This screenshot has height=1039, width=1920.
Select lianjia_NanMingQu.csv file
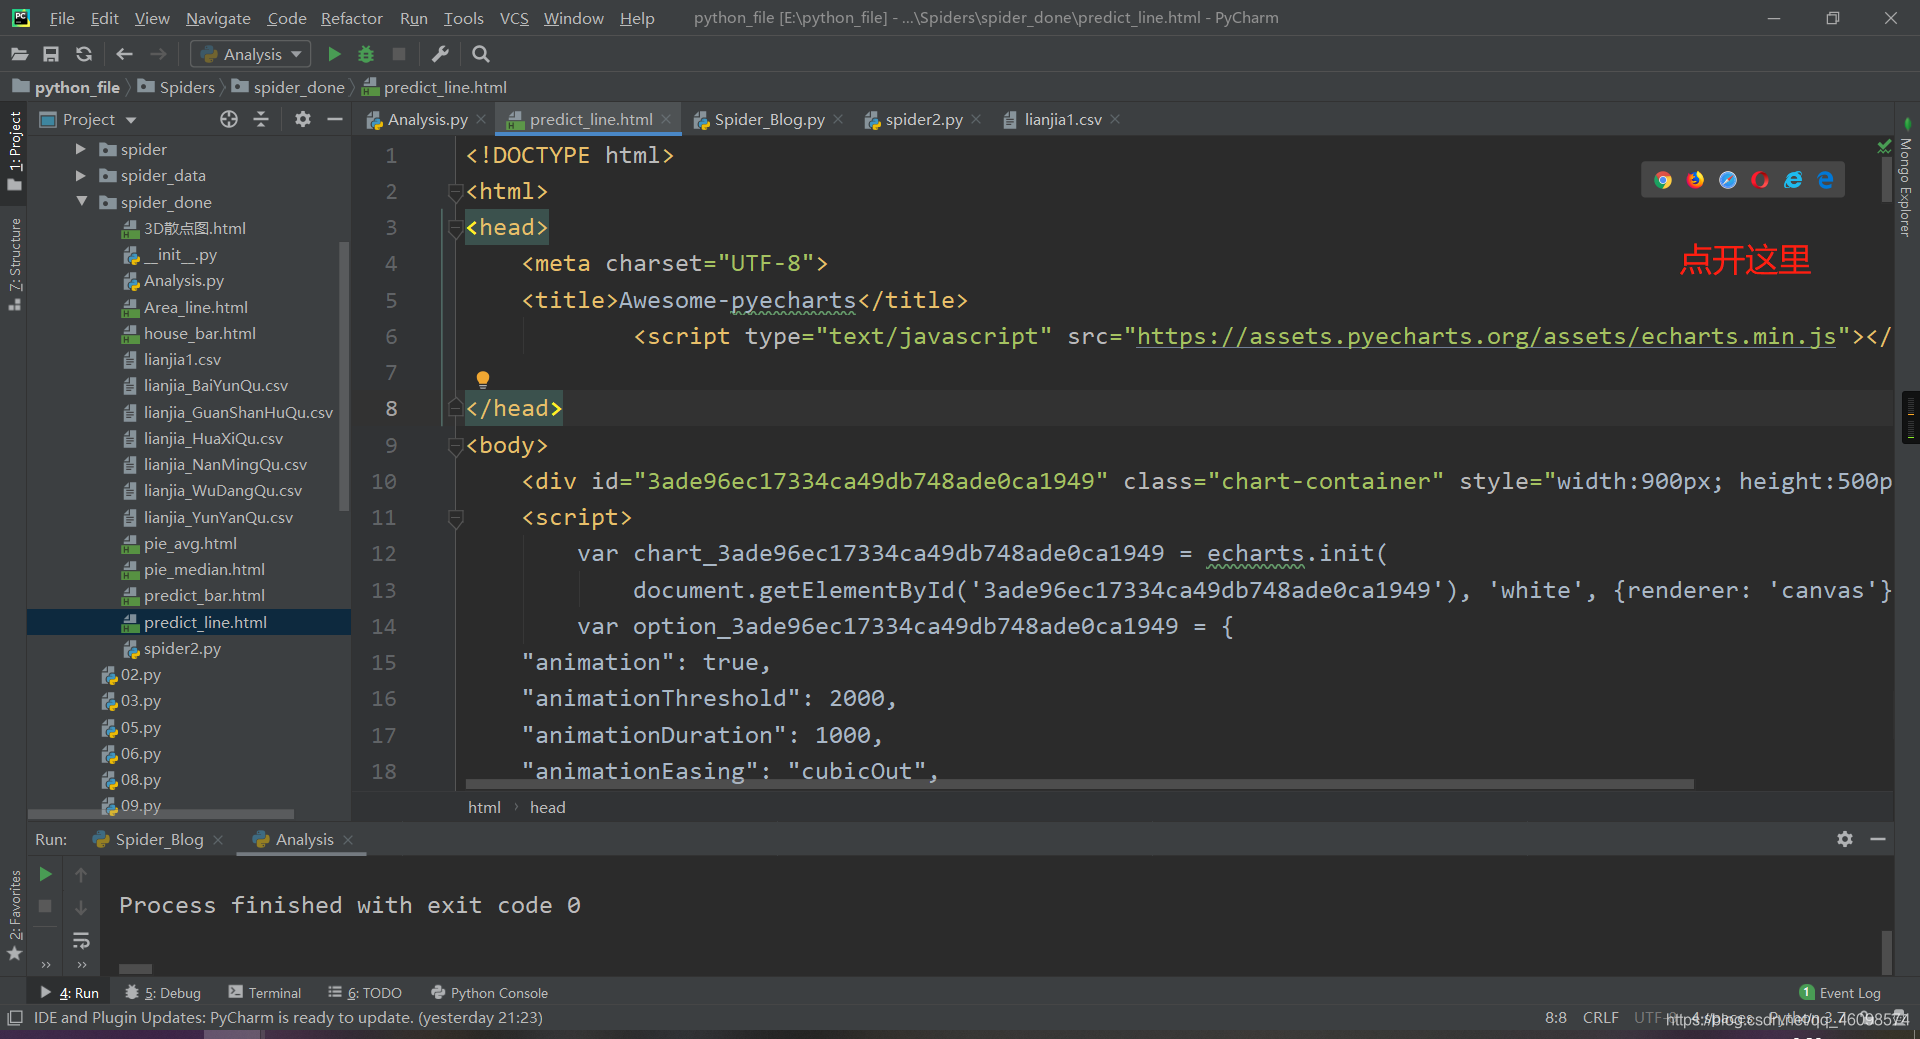[x=225, y=465]
